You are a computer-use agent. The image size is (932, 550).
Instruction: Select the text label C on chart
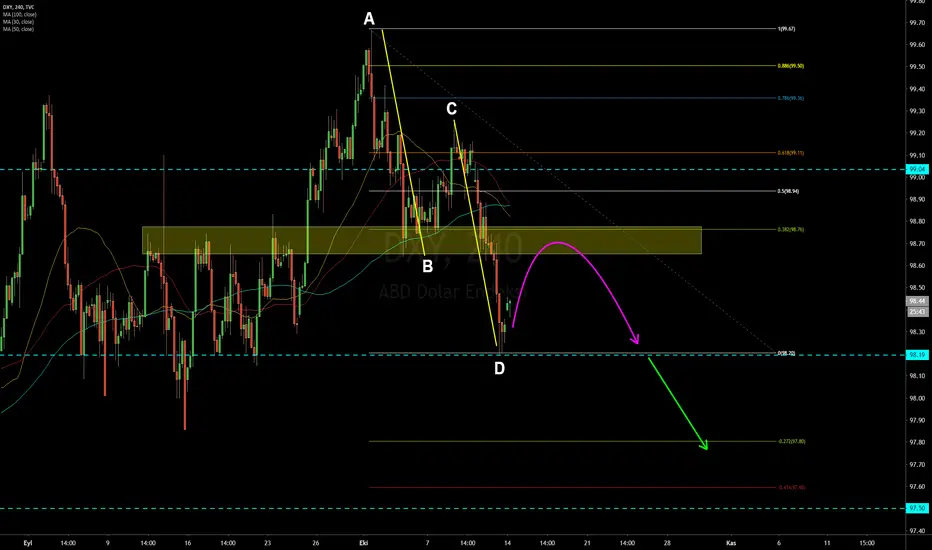[x=451, y=109]
